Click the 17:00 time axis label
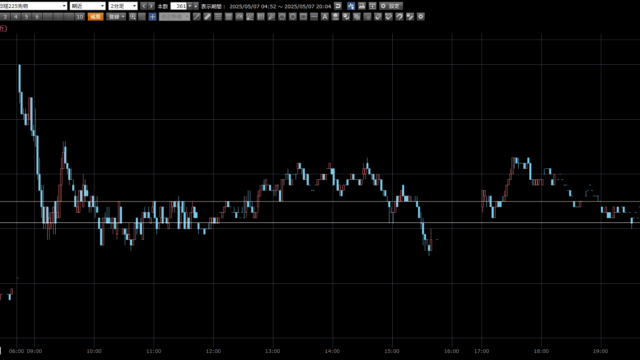Image resolution: width=640 pixels, height=360 pixels. pyautogui.click(x=482, y=351)
